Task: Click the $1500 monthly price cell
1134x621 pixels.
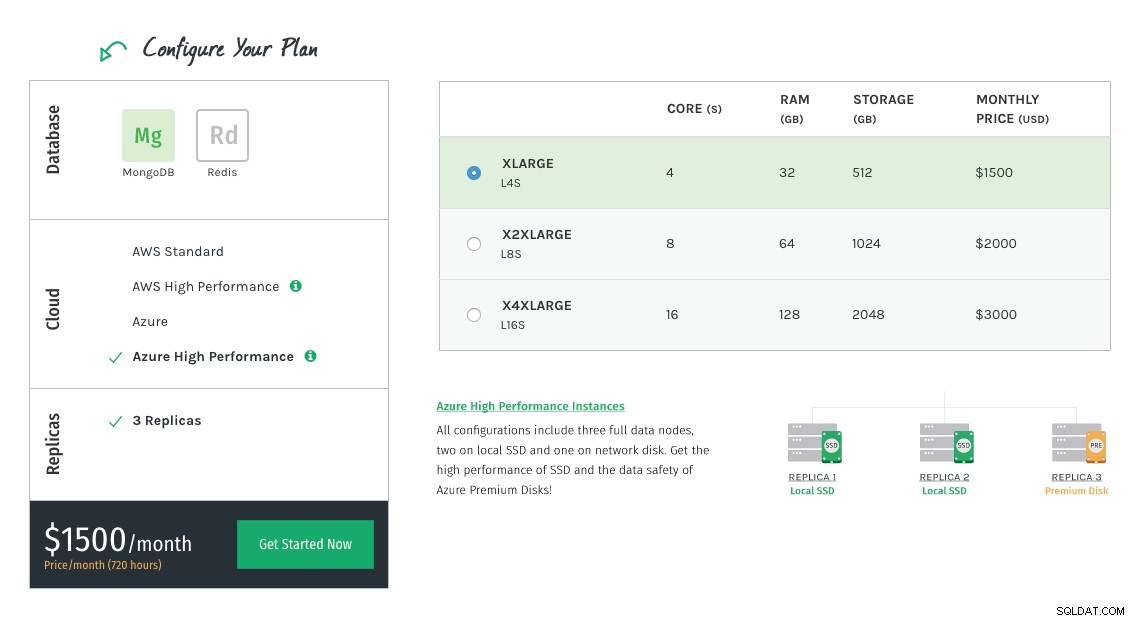Action: 994,173
